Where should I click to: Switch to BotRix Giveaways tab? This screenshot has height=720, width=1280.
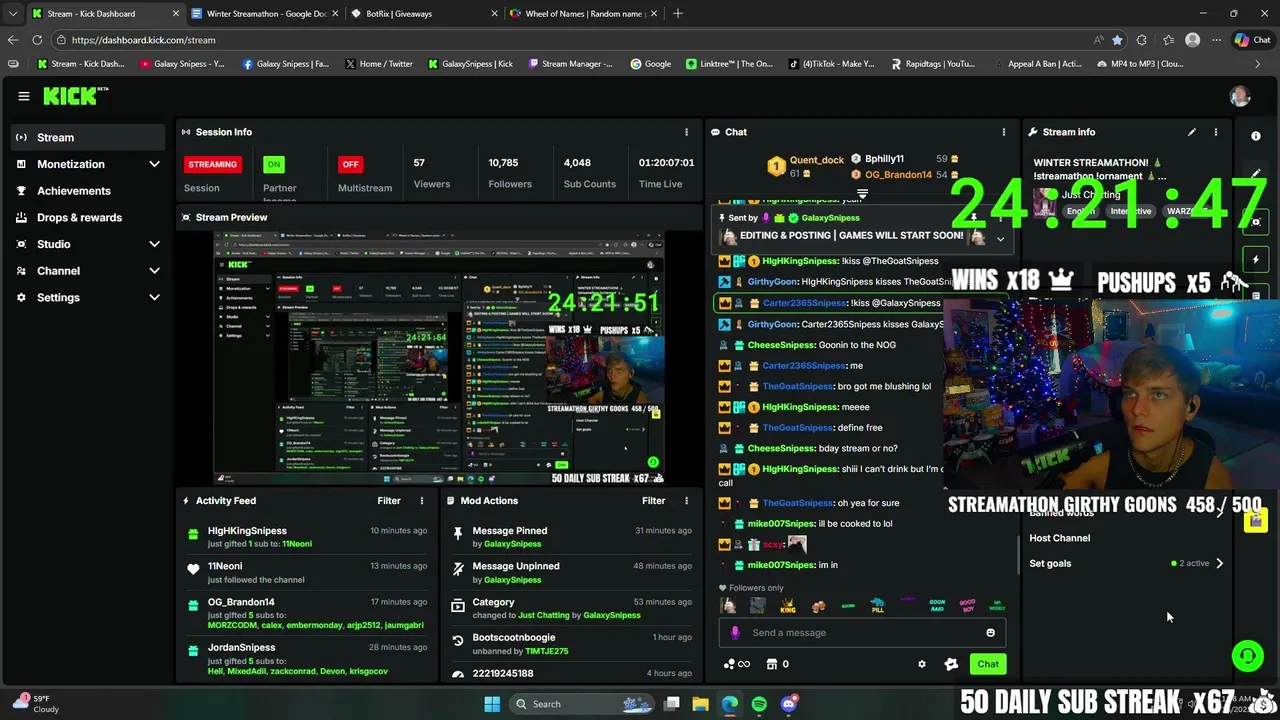(423, 14)
